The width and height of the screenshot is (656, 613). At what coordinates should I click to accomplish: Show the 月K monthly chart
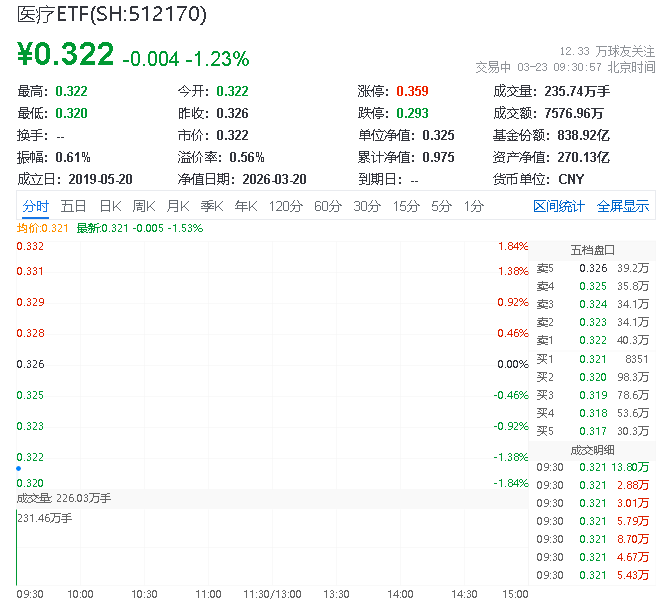coord(178,206)
